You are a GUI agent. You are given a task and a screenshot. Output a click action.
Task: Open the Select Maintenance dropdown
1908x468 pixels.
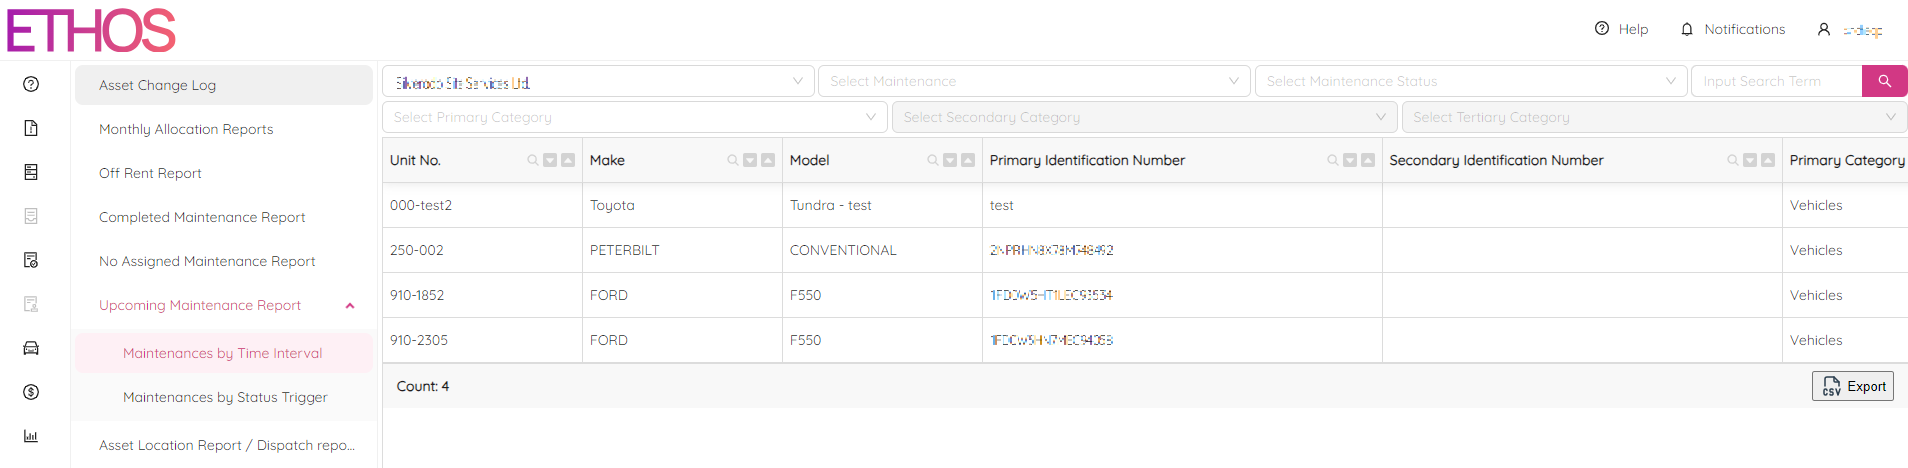pos(1034,81)
